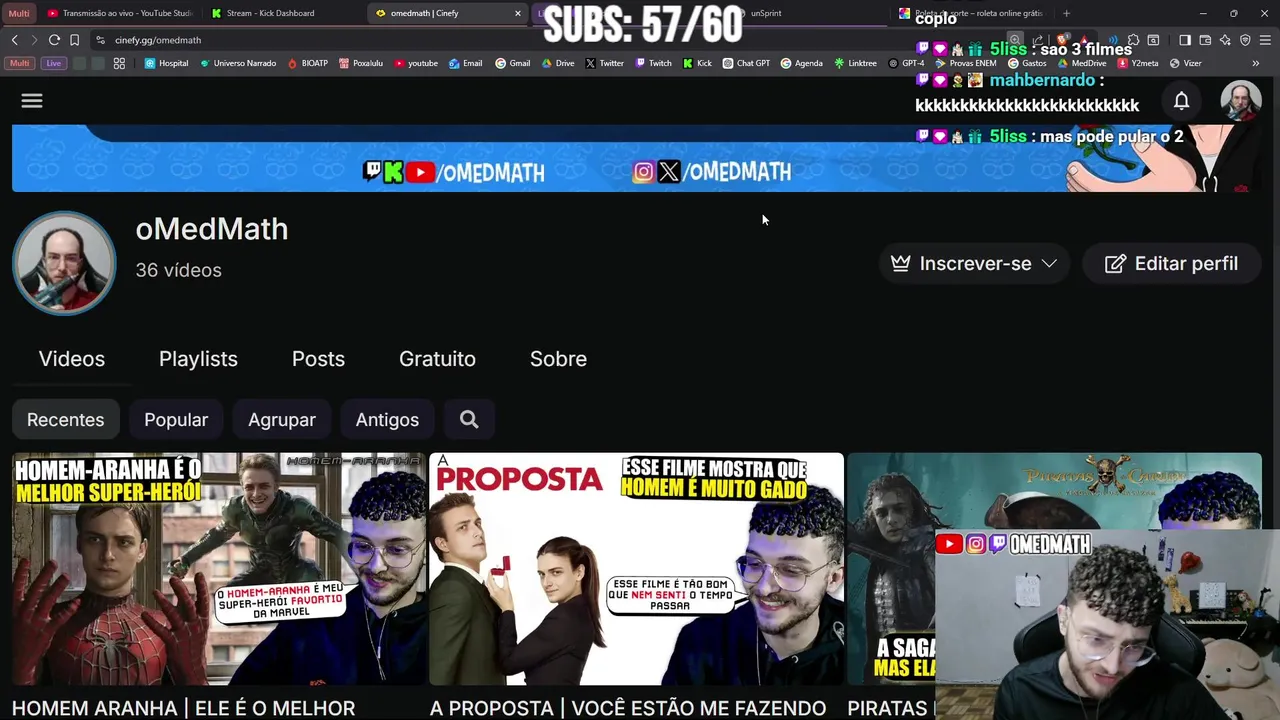Open the Twitter bookmark
The height and width of the screenshot is (720, 1280).
tap(604, 63)
